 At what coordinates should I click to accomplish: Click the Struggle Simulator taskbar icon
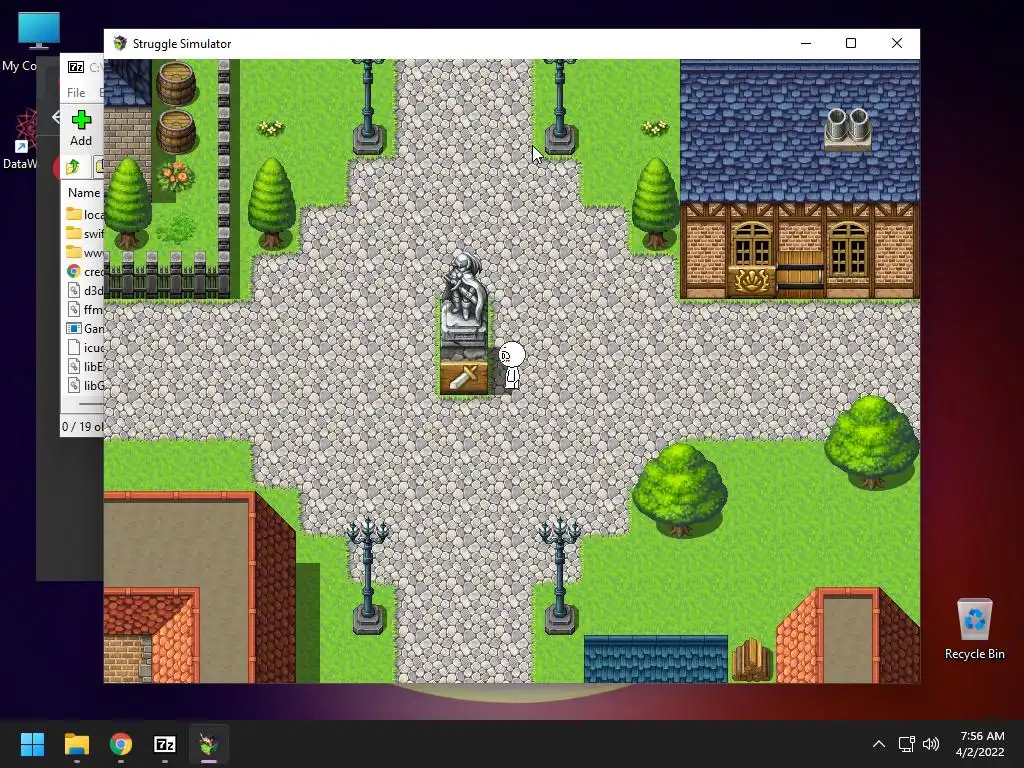209,744
